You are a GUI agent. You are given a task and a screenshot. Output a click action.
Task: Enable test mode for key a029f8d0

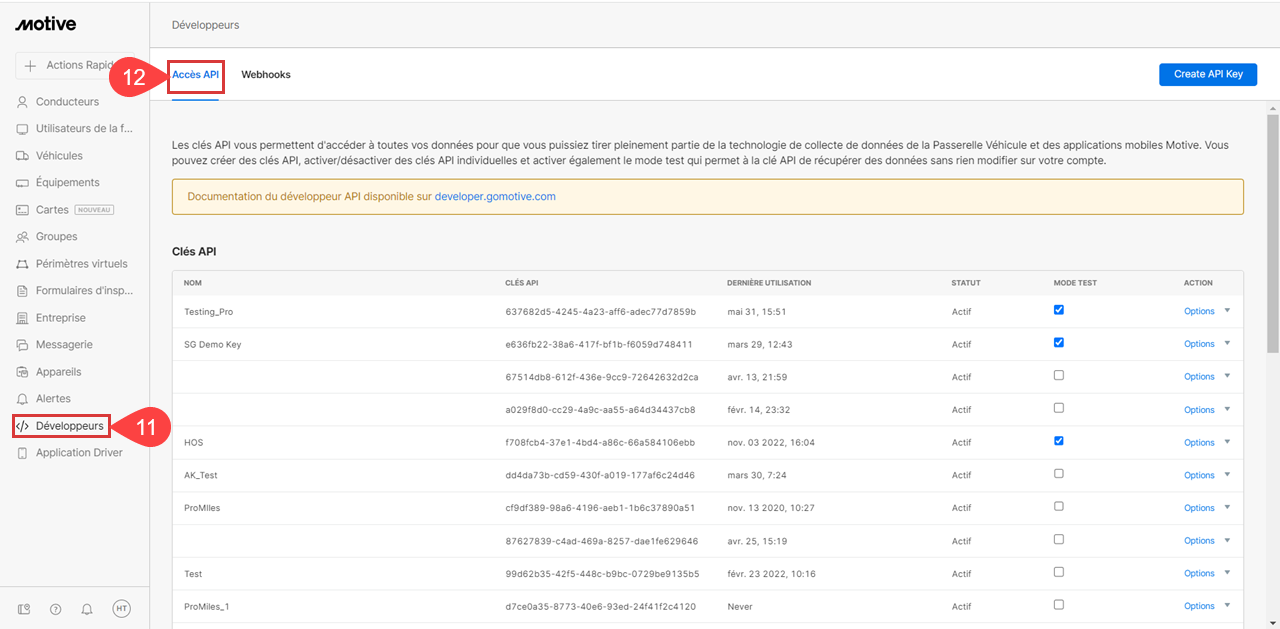click(1059, 408)
